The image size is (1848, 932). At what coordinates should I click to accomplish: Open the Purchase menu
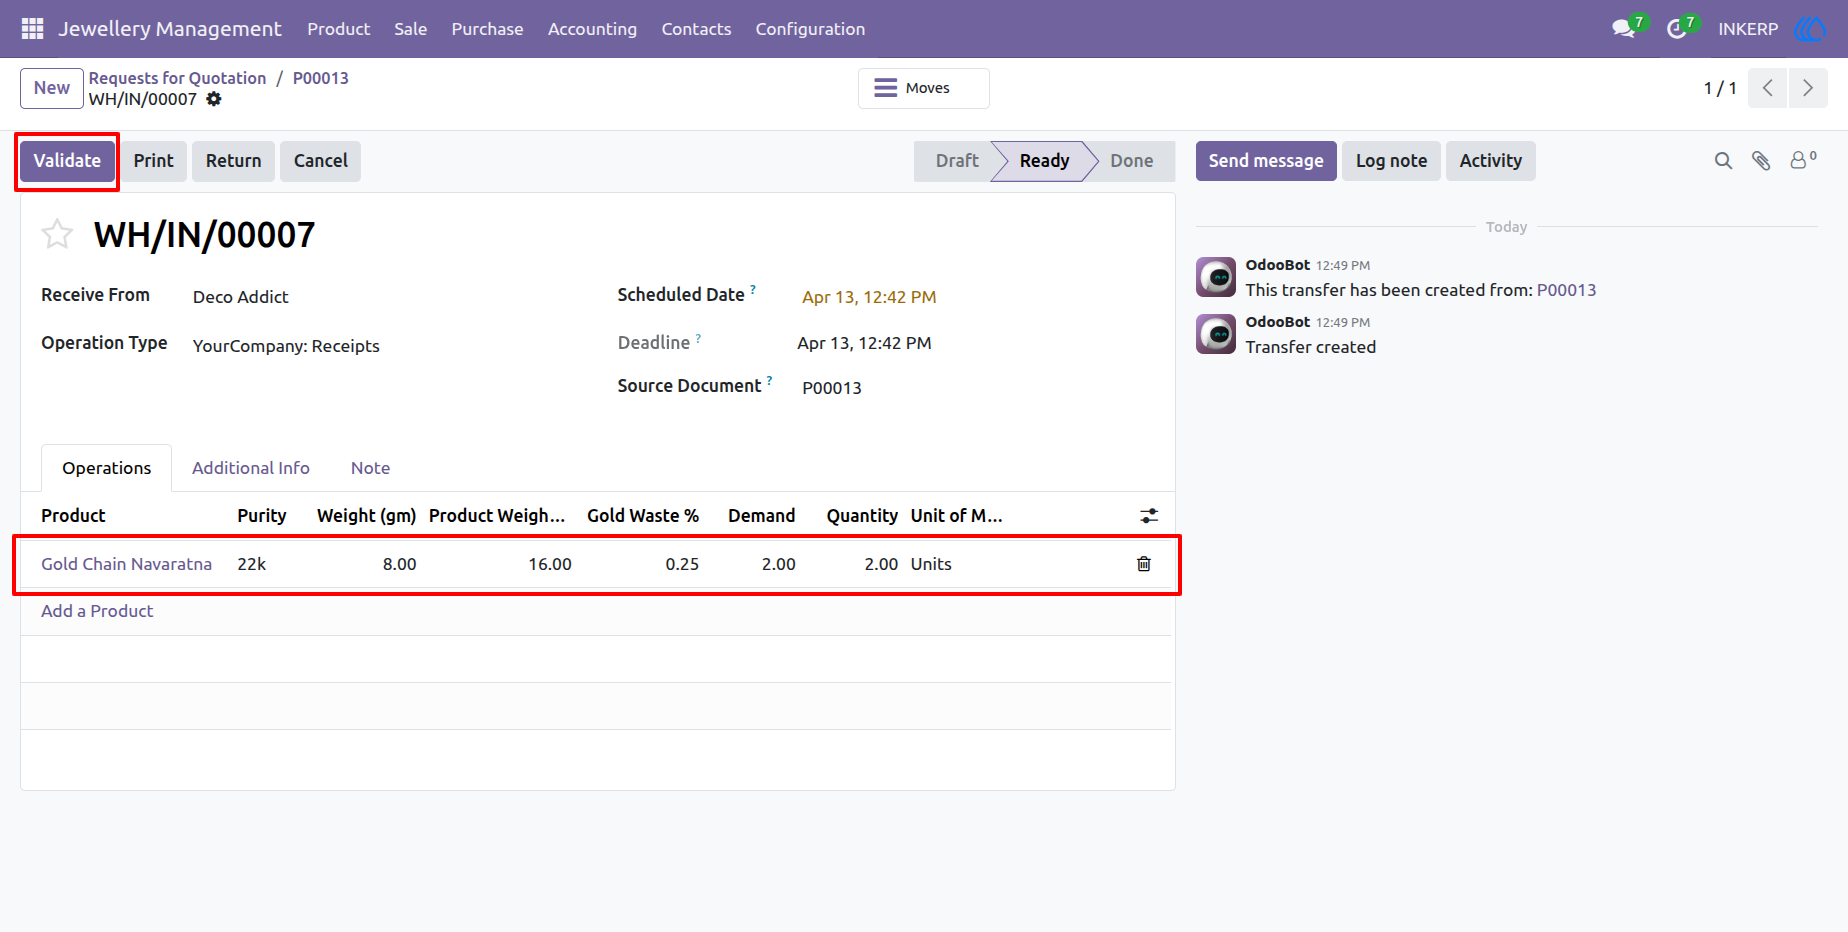coord(487,29)
